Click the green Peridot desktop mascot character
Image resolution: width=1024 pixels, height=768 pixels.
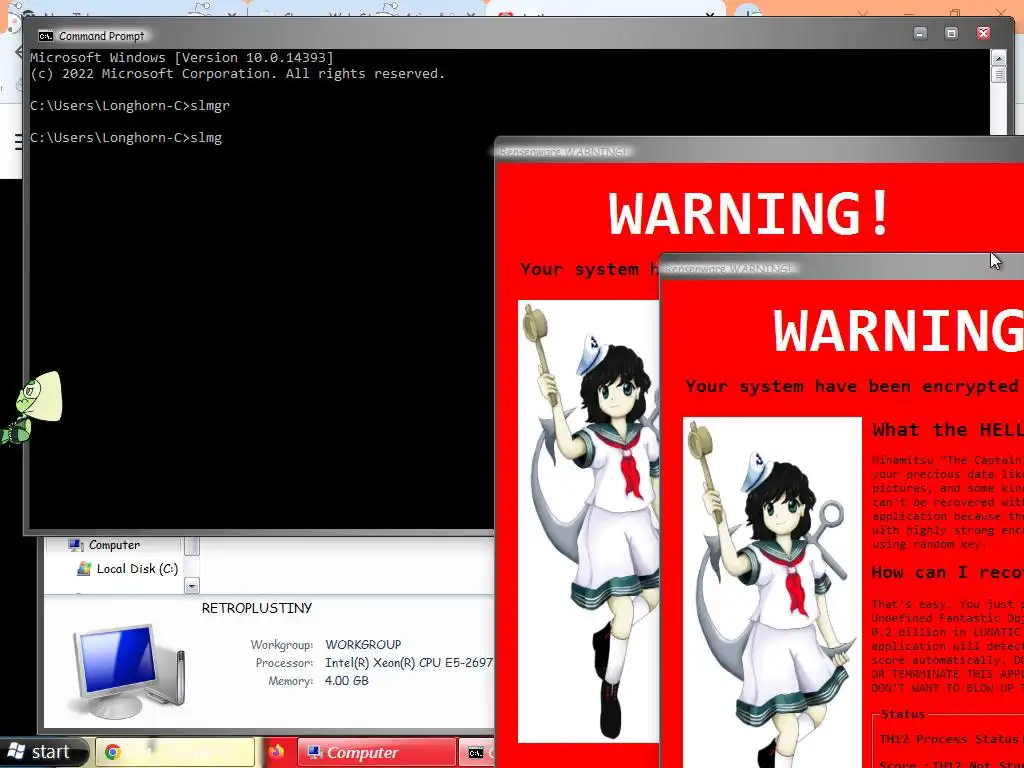[31, 408]
